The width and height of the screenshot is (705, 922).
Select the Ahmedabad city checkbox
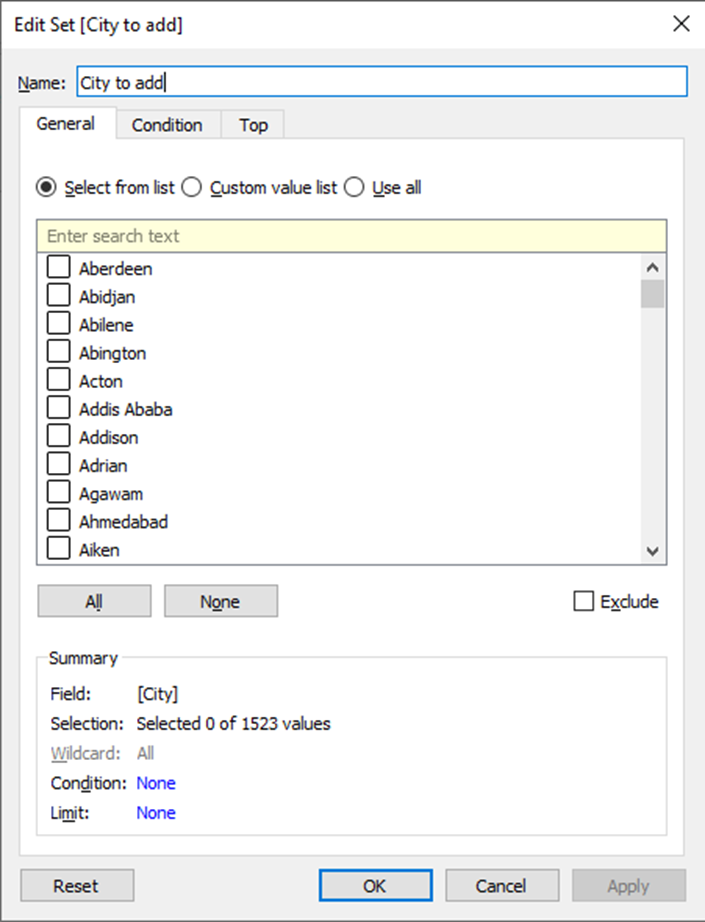(58, 520)
